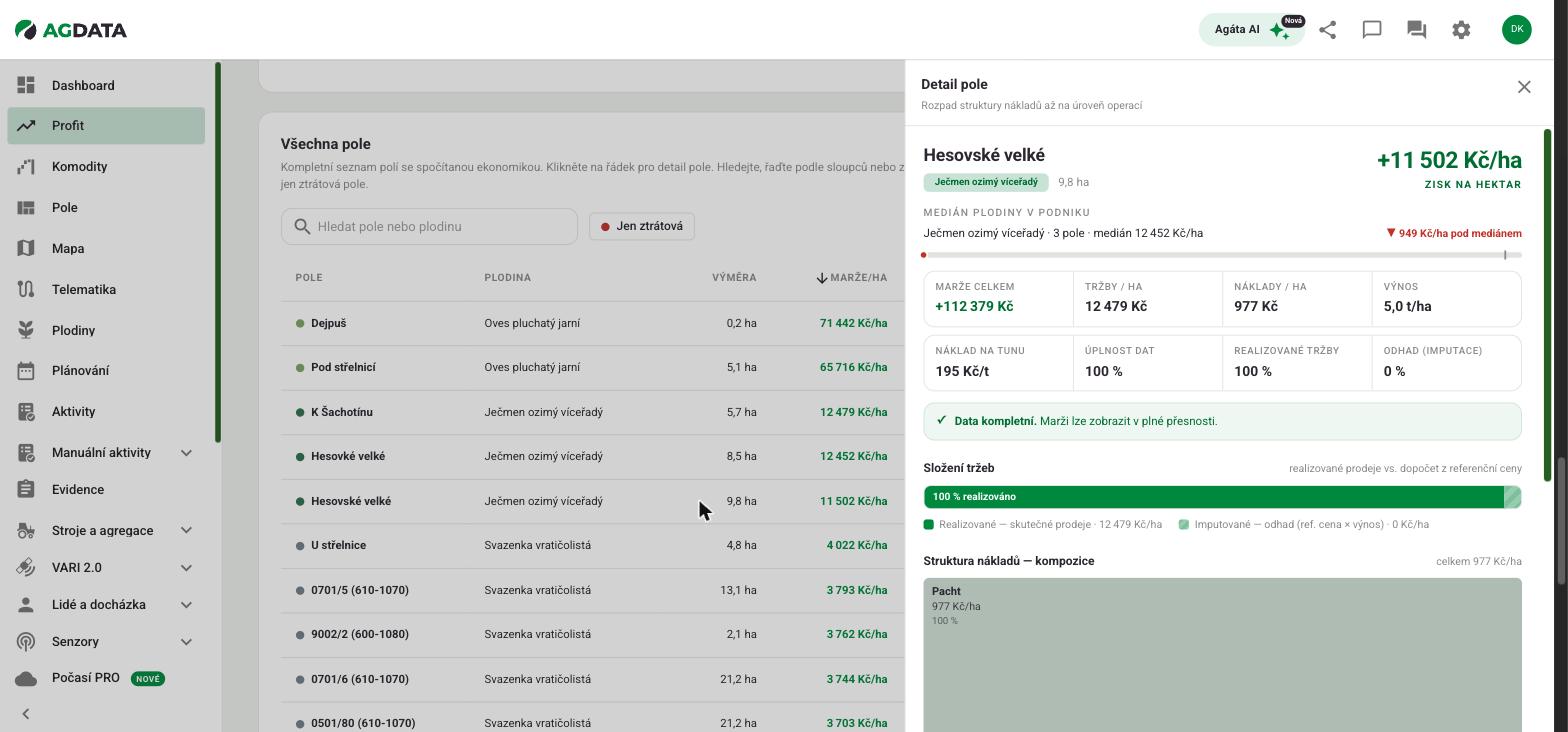Click the Pacht cost composition block
The height and width of the screenshot is (732, 1568).
click(1222, 655)
